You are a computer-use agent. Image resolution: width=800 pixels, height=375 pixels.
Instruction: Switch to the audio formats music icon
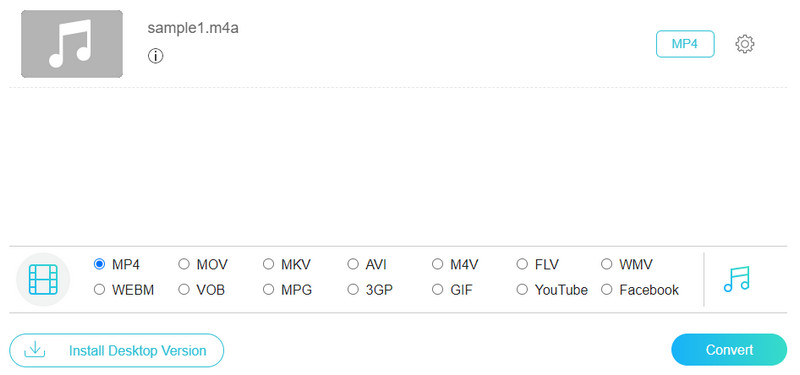[736, 279]
